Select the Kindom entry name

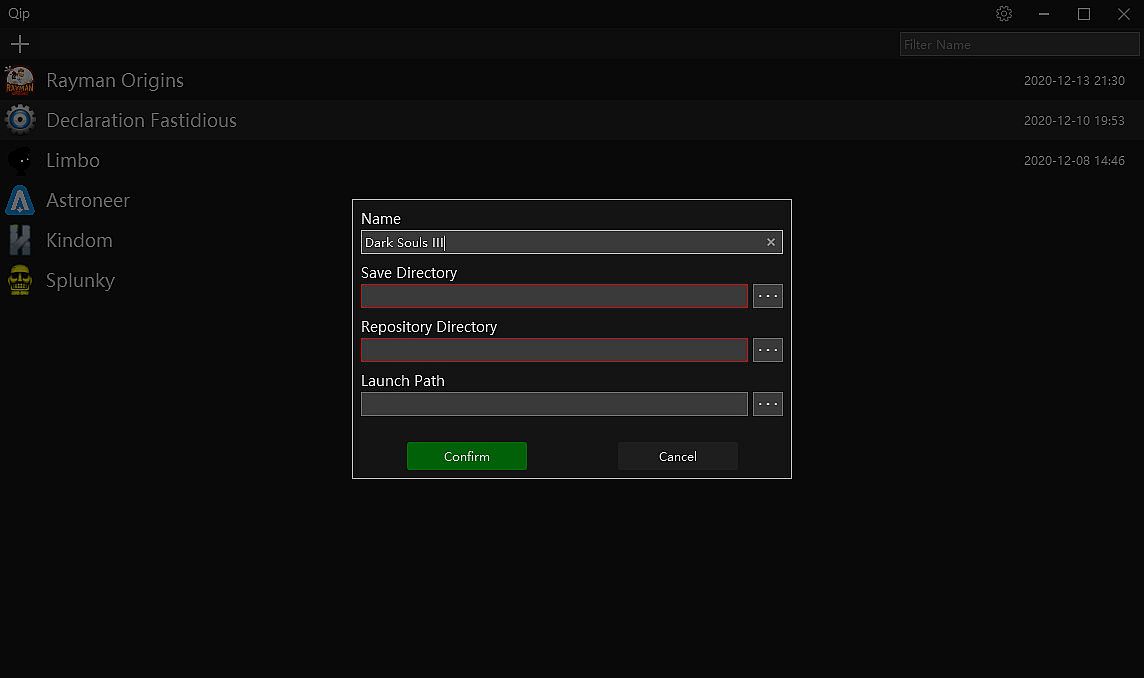80,240
